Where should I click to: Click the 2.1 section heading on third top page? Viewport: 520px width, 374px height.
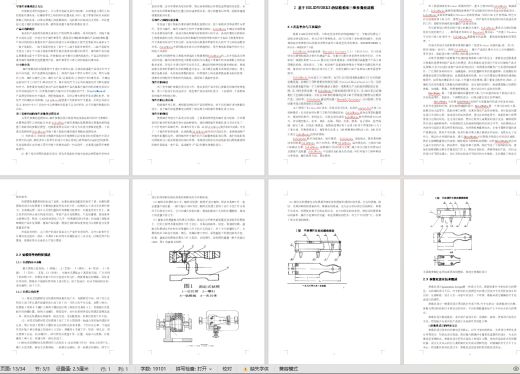tap(304, 27)
